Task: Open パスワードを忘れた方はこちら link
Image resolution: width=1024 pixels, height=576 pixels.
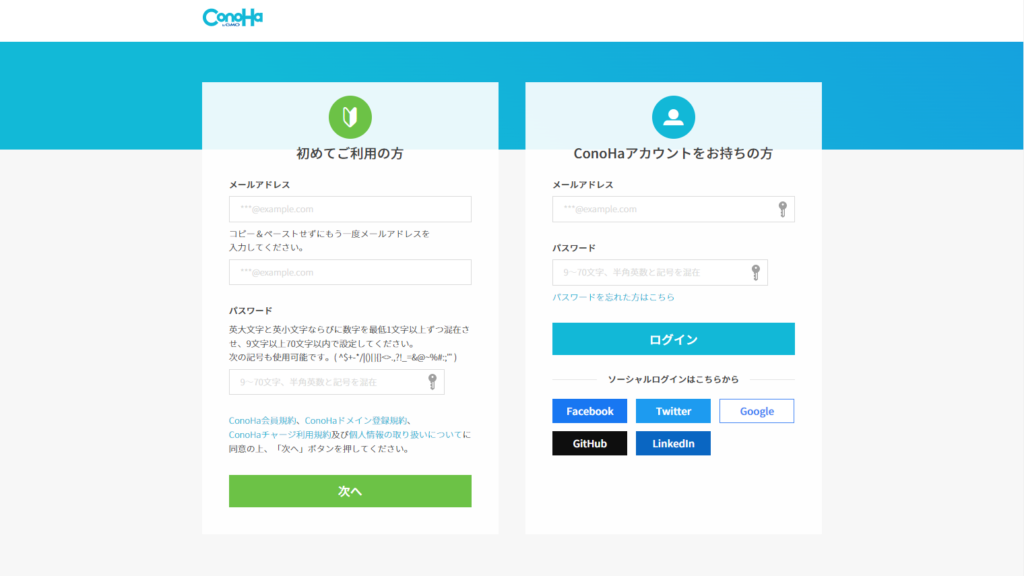Action: click(x=613, y=297)
